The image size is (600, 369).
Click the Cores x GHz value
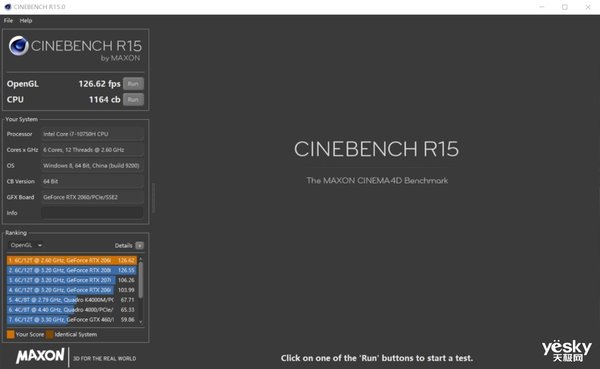[x=92, y=150]
